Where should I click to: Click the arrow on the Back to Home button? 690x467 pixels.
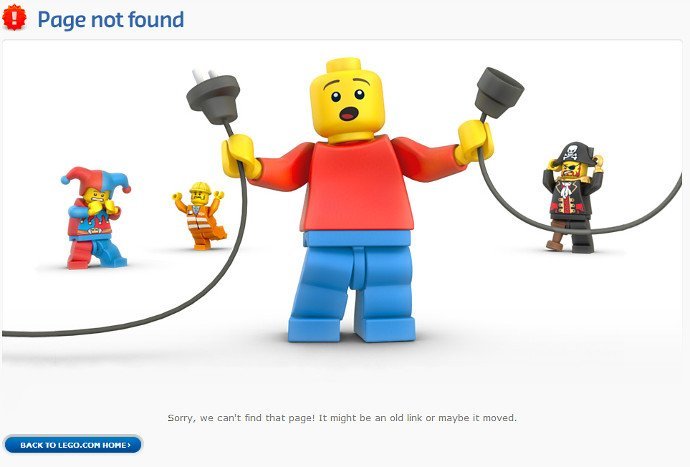(129, 445)
